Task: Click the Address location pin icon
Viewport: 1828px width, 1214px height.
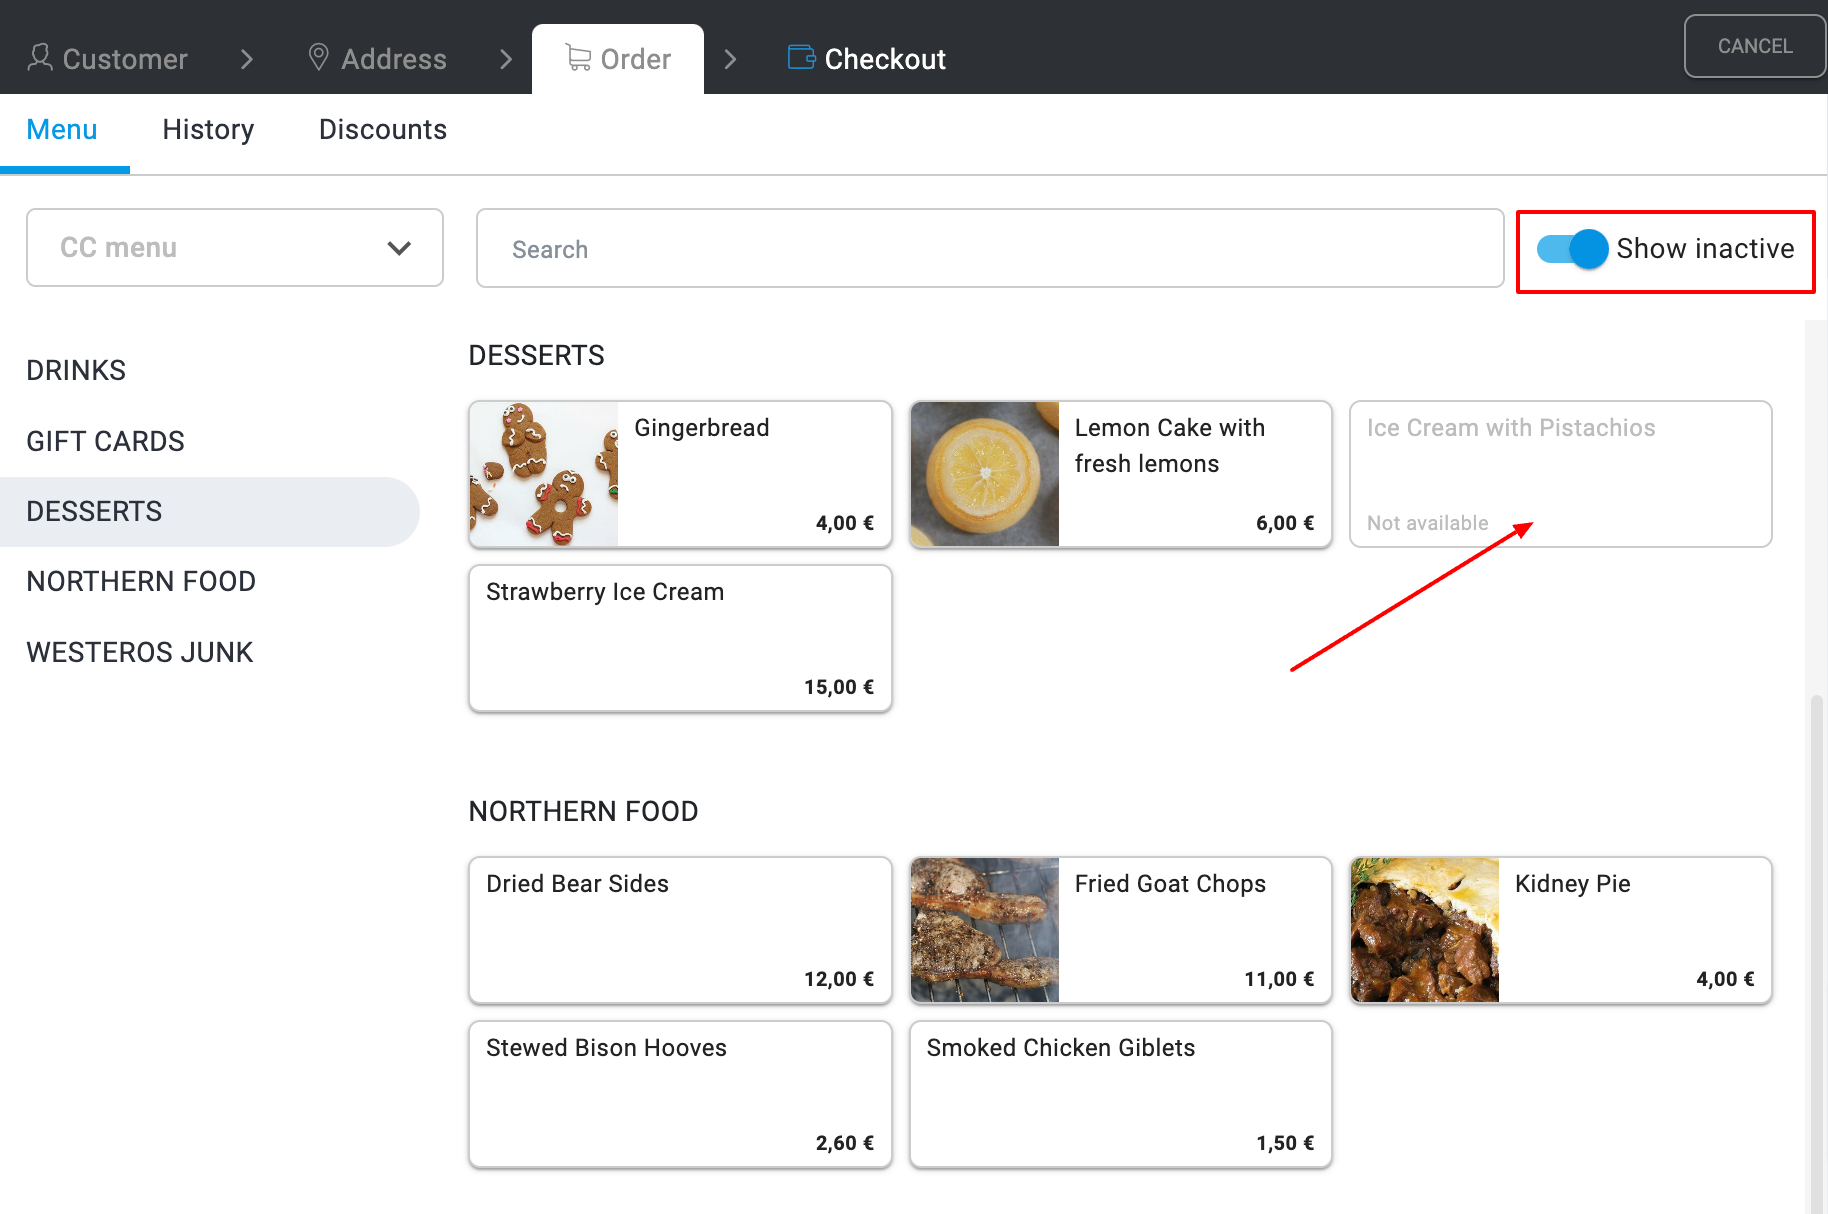Action: (318, 57)
